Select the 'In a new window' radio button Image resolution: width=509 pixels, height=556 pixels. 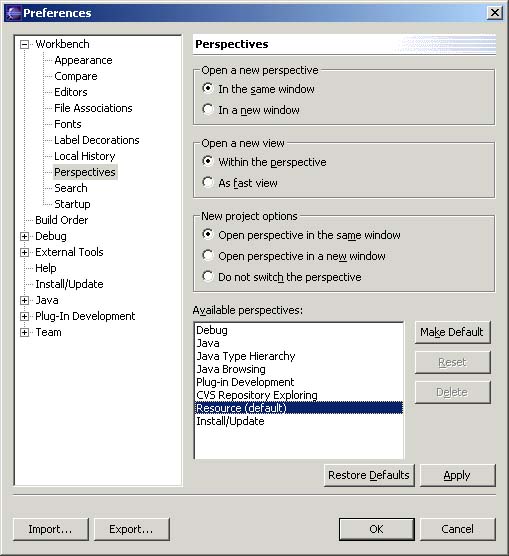pos(208,109)
